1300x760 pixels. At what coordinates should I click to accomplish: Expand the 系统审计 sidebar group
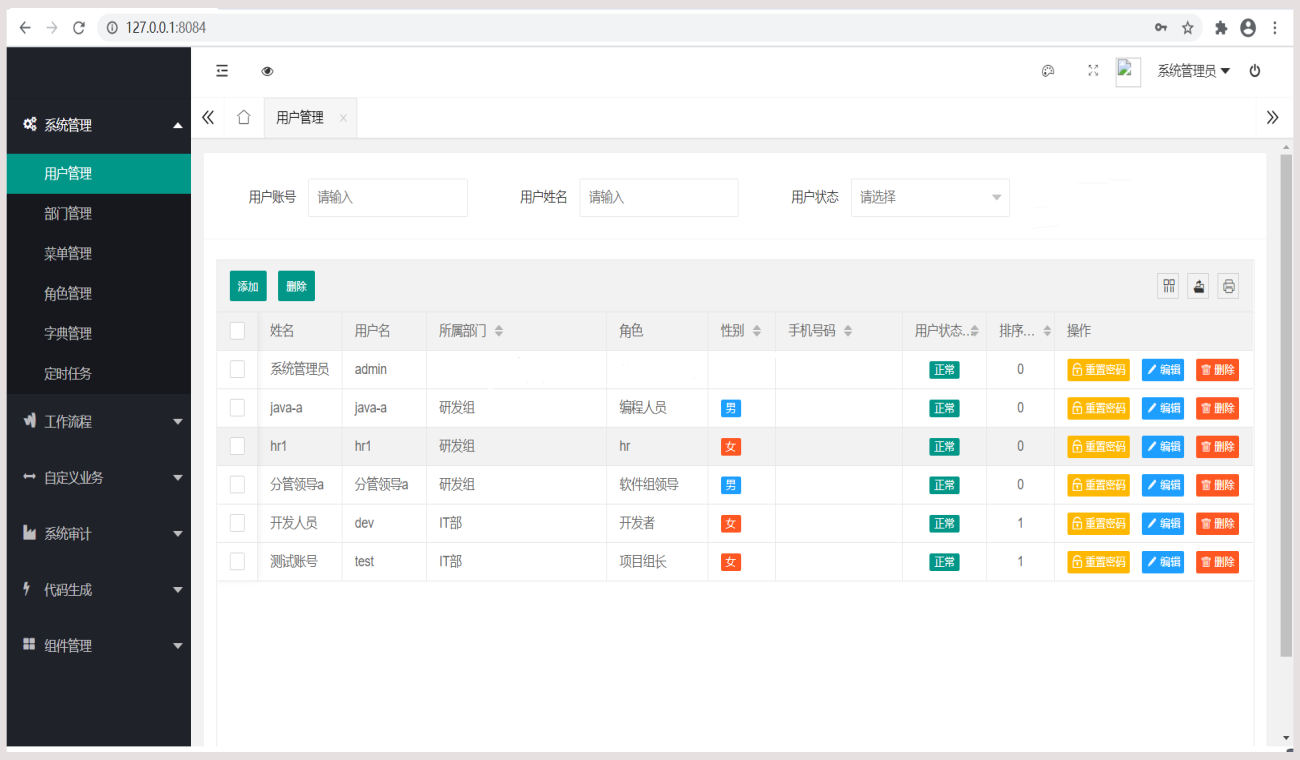point(98,534)
